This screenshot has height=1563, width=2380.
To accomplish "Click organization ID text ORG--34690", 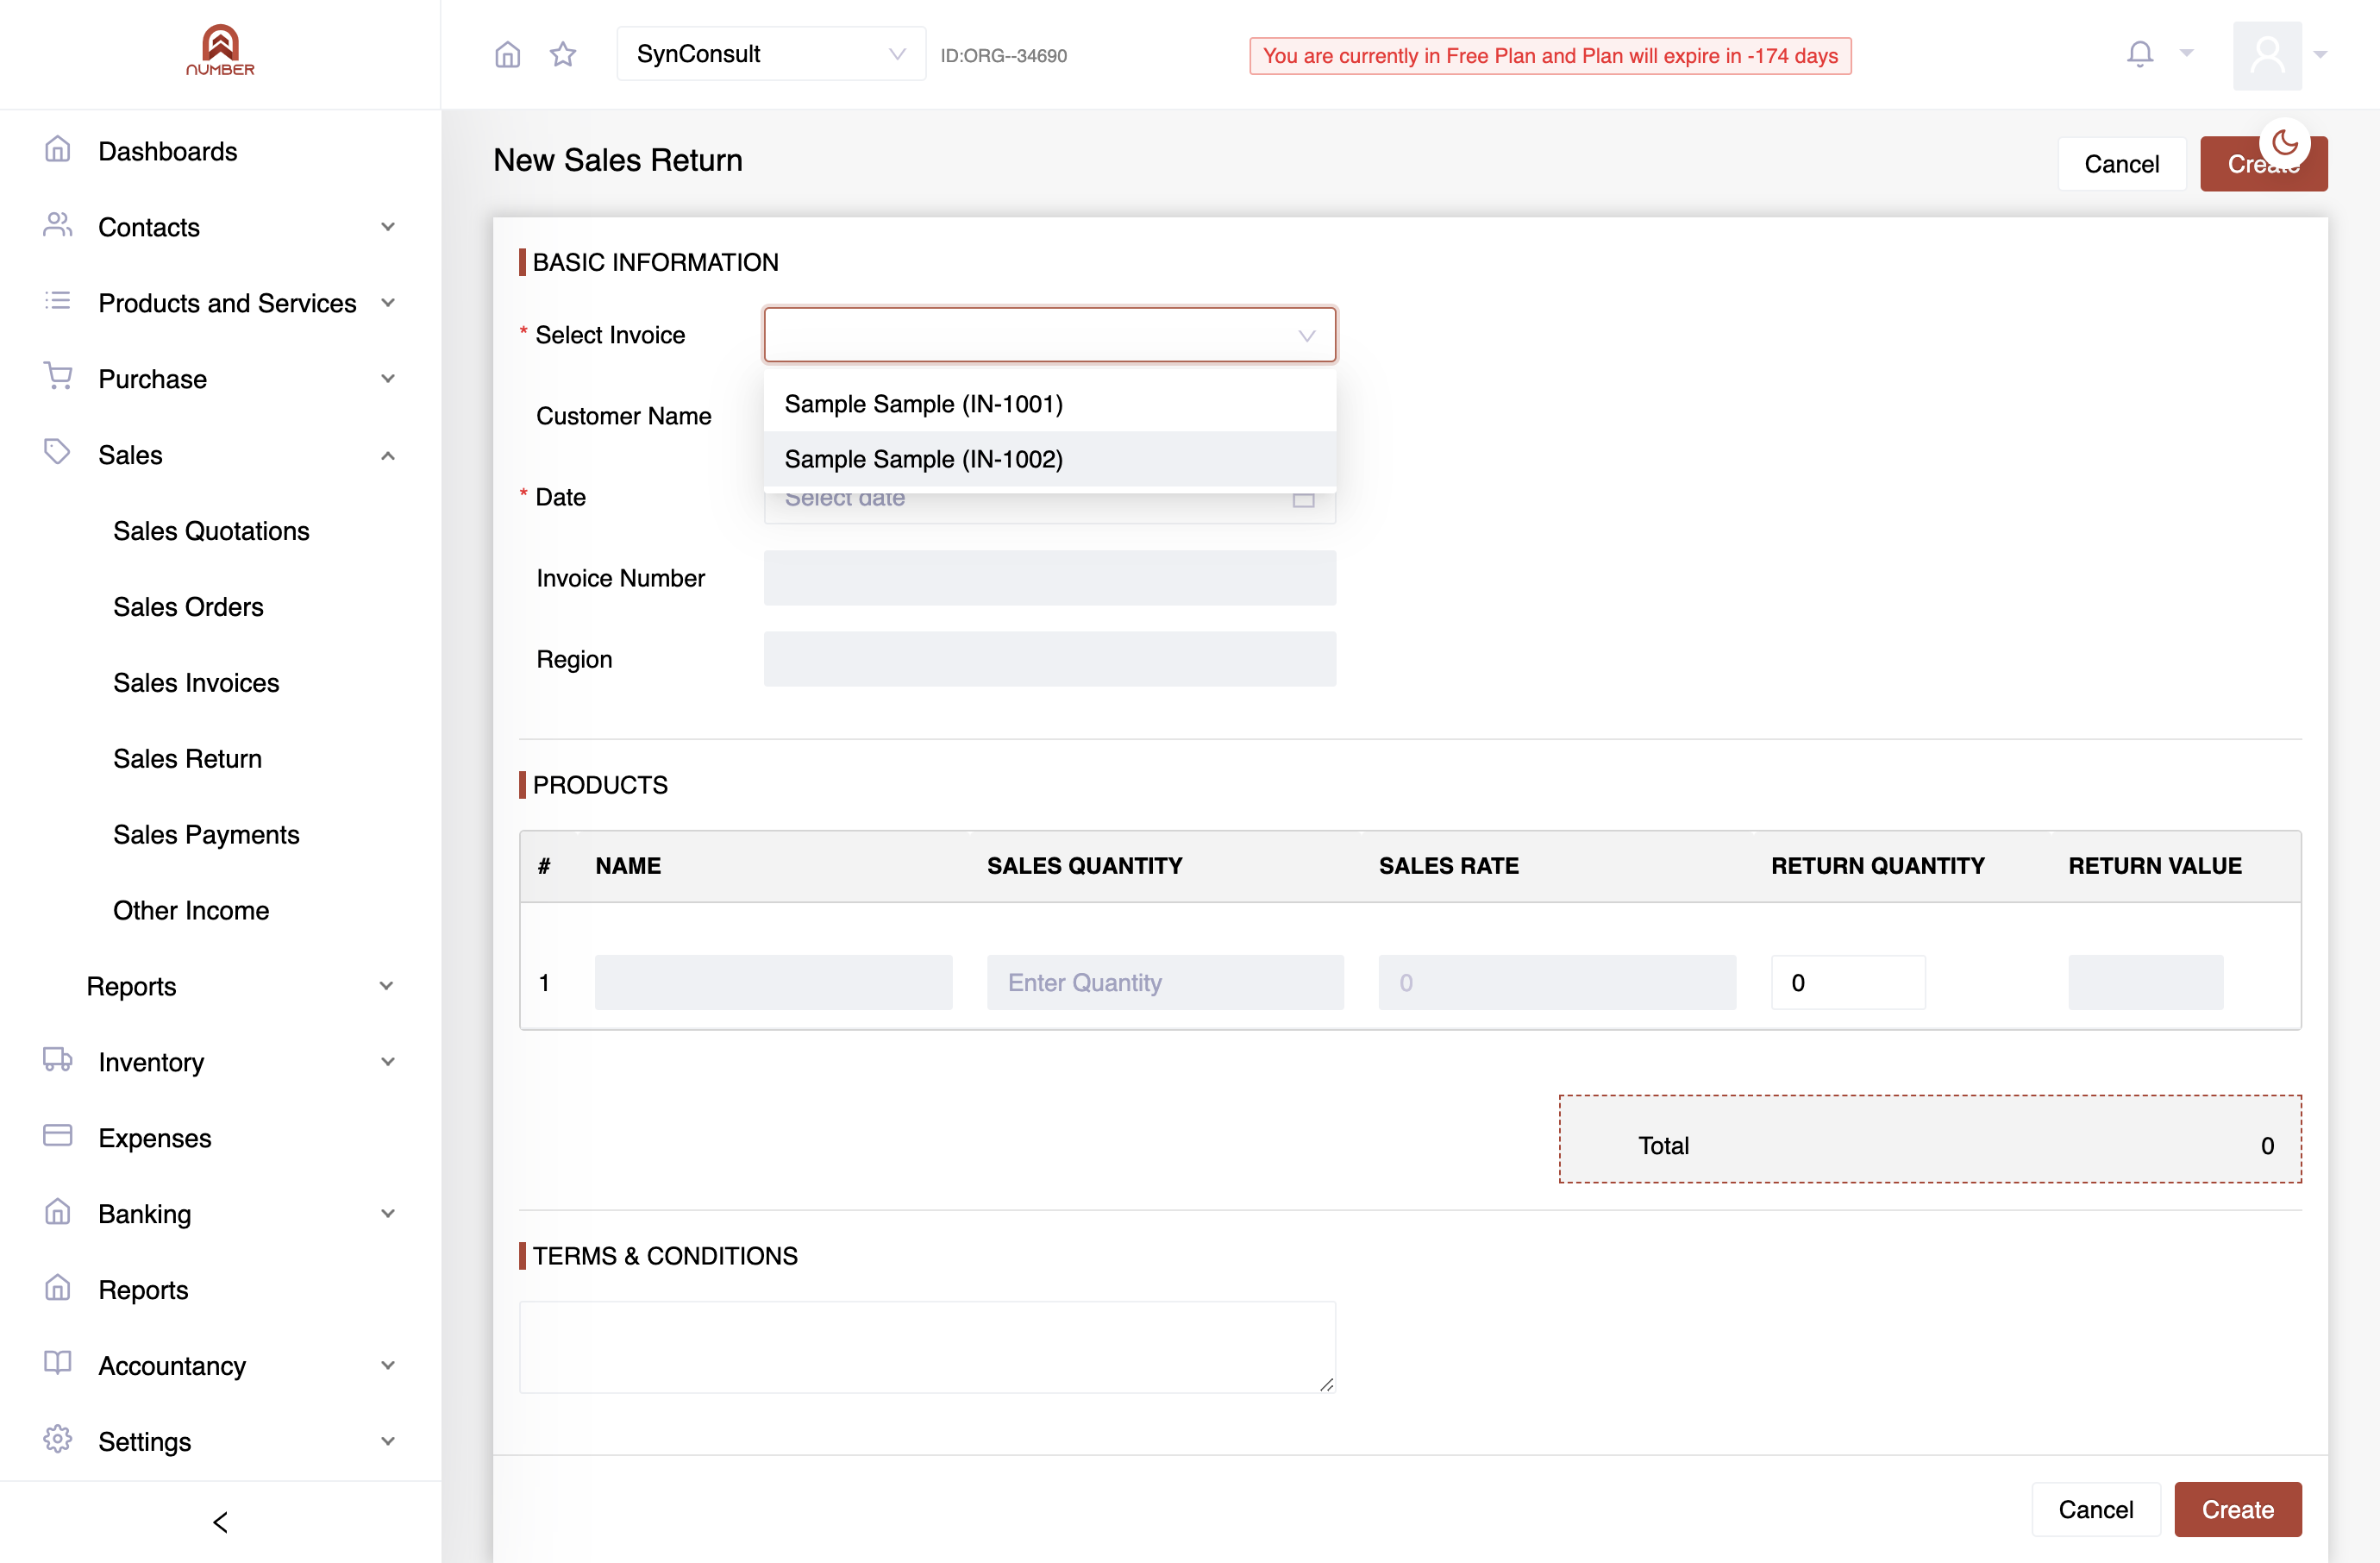I will tap(1003, 56).
